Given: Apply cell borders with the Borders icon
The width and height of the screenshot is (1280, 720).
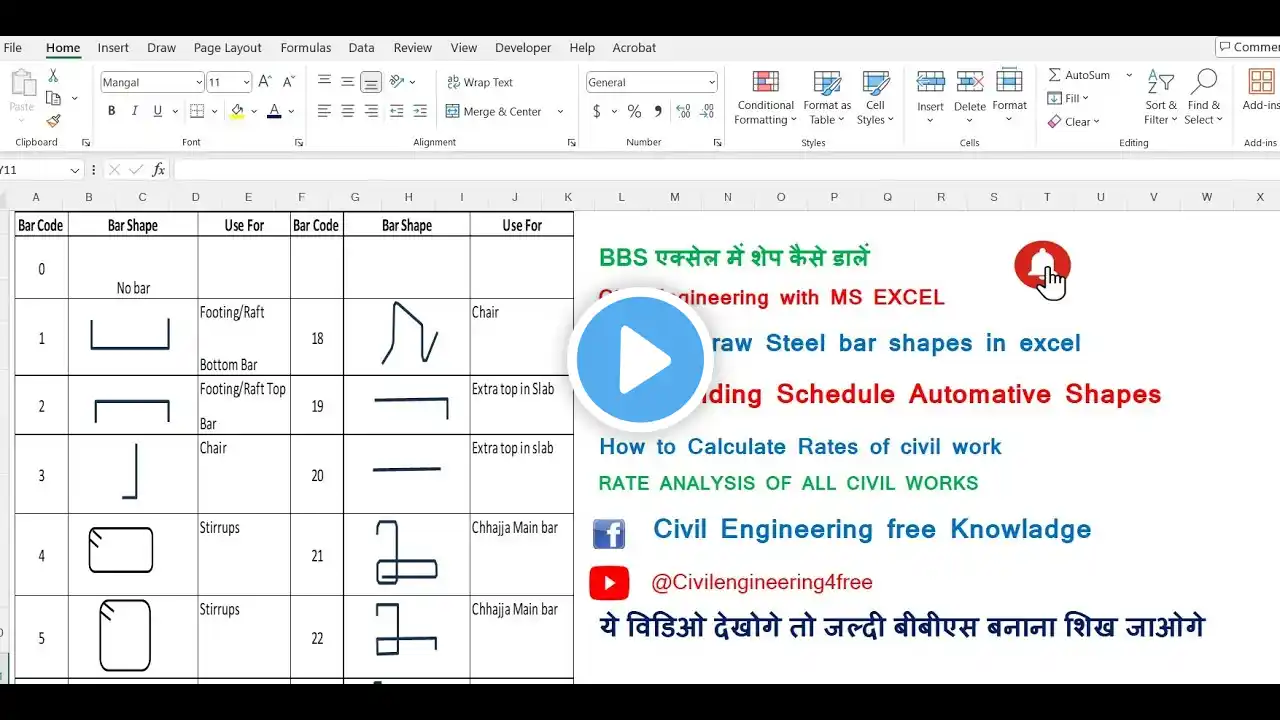Looking at the screenshot, I should click(197, 111).
